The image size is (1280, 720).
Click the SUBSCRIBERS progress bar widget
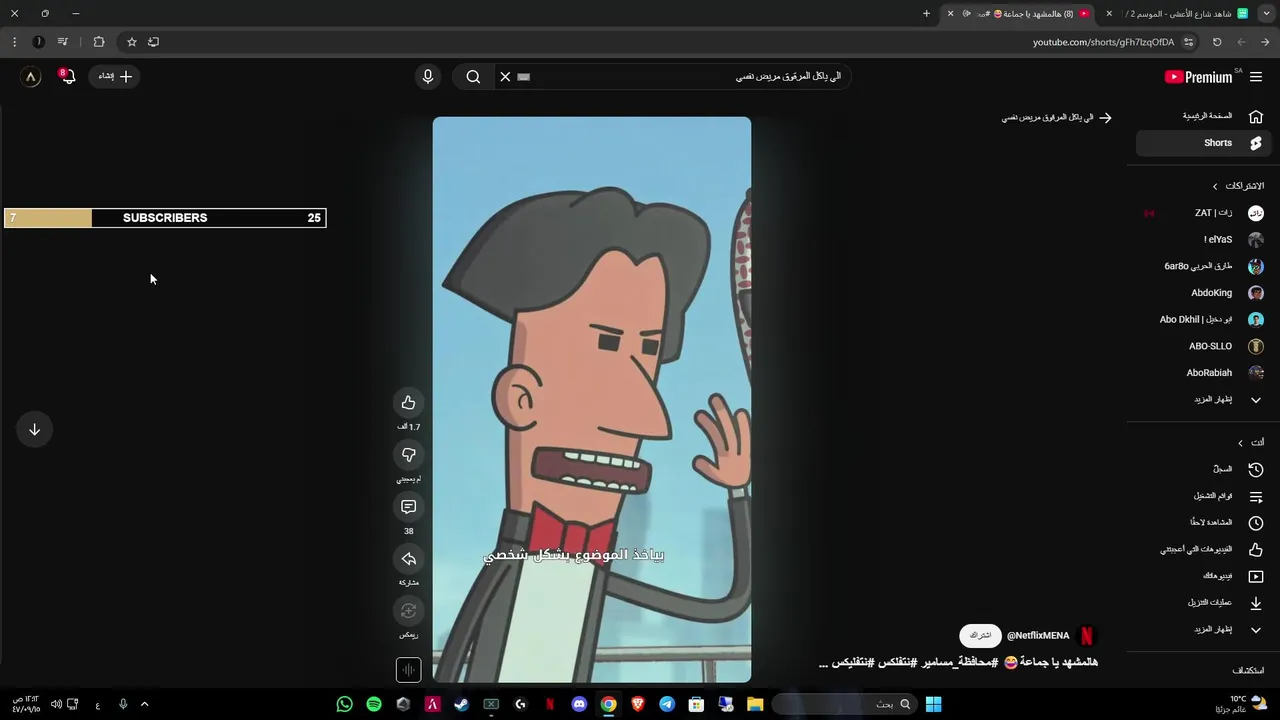(165, 218)
